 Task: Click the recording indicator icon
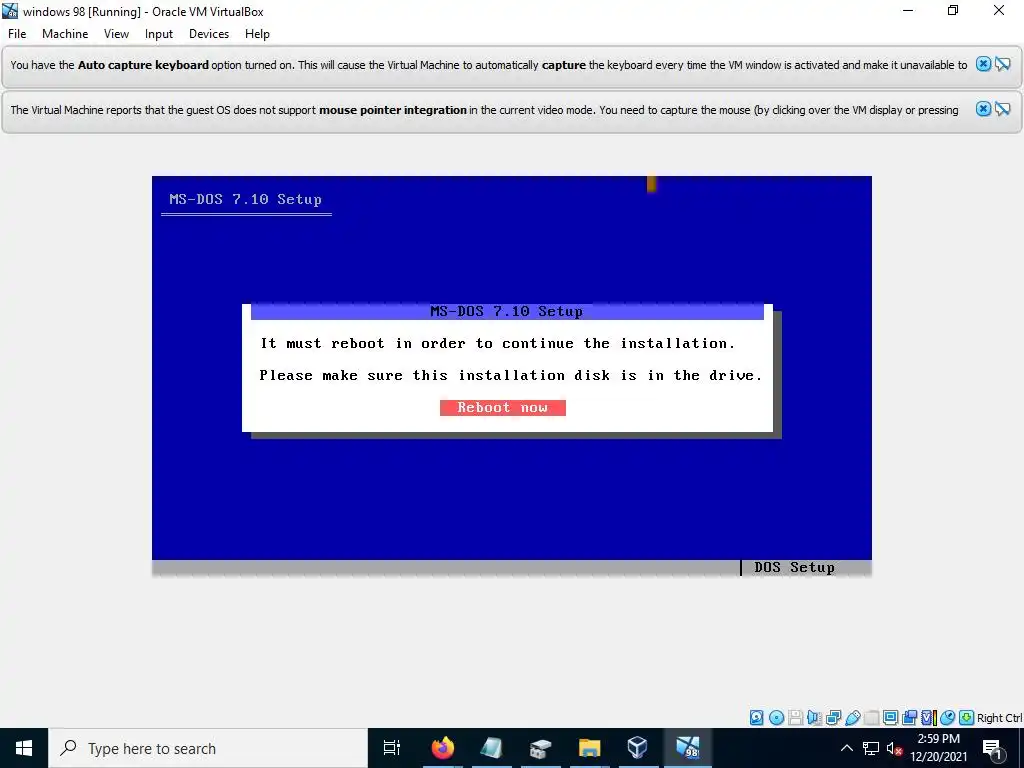(x=910, y=718)
